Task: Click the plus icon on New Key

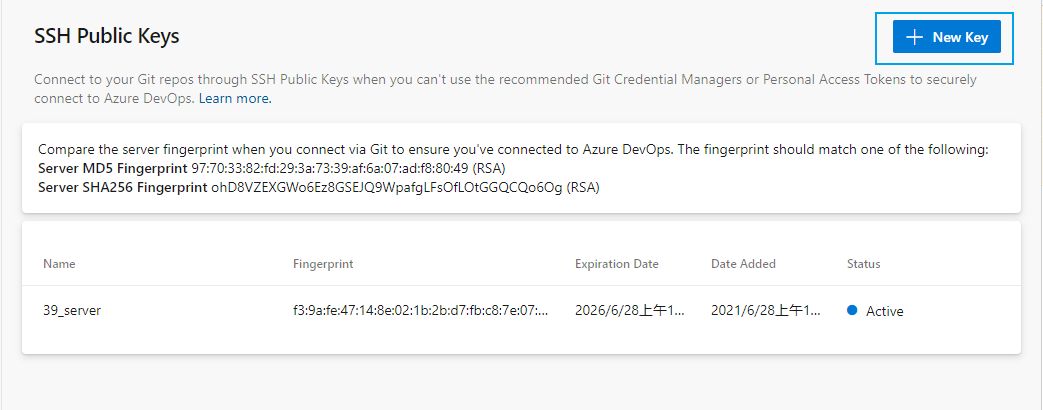Action: [x=913, y=38]
